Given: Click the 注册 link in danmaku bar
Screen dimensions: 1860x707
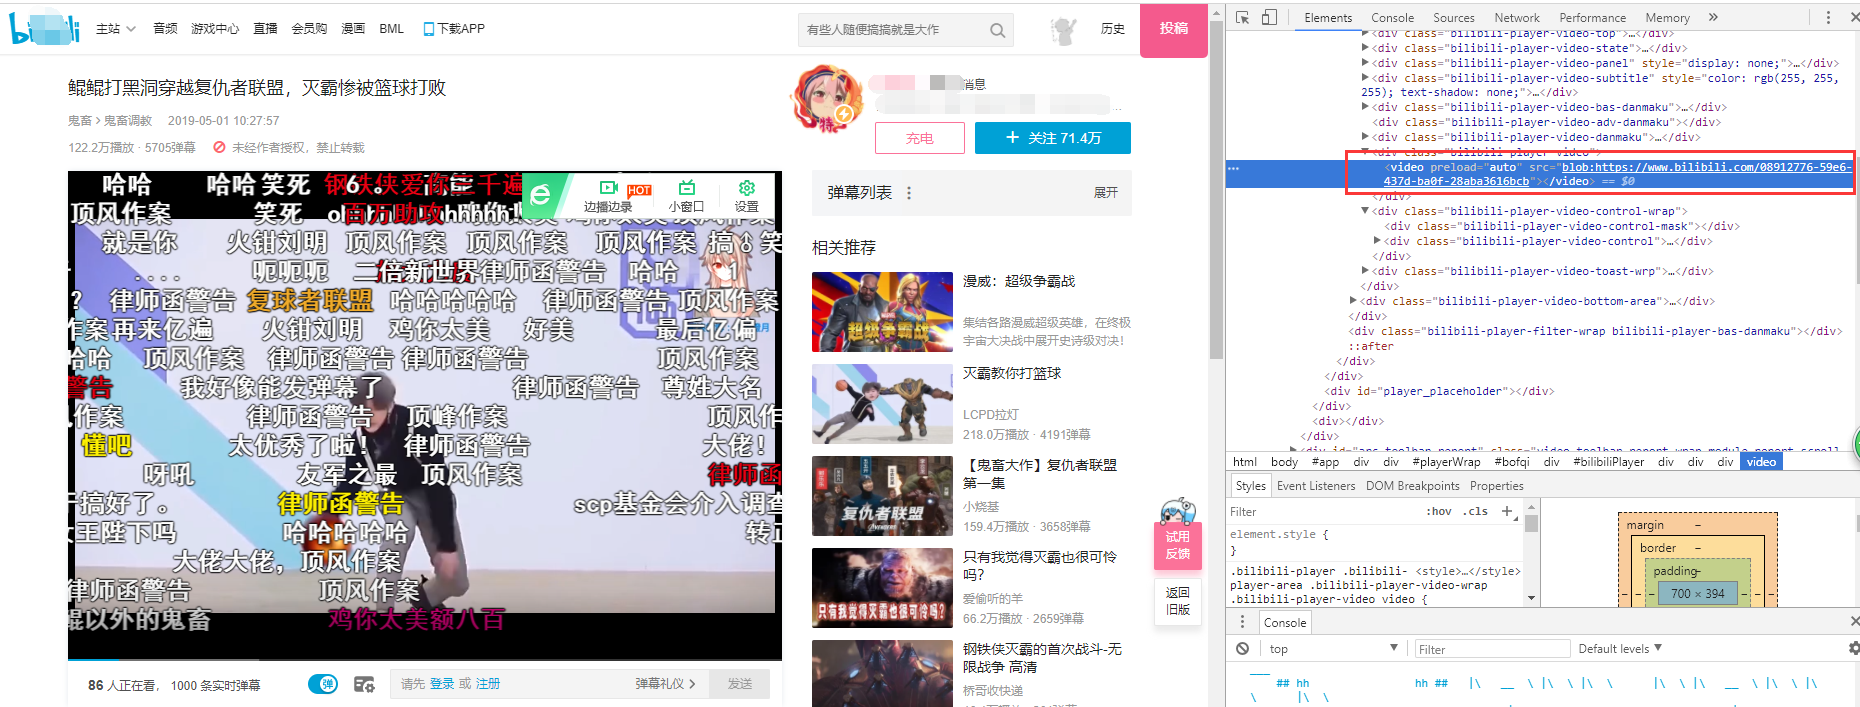Looking at the screenshot, I should (x=488, y=684).
